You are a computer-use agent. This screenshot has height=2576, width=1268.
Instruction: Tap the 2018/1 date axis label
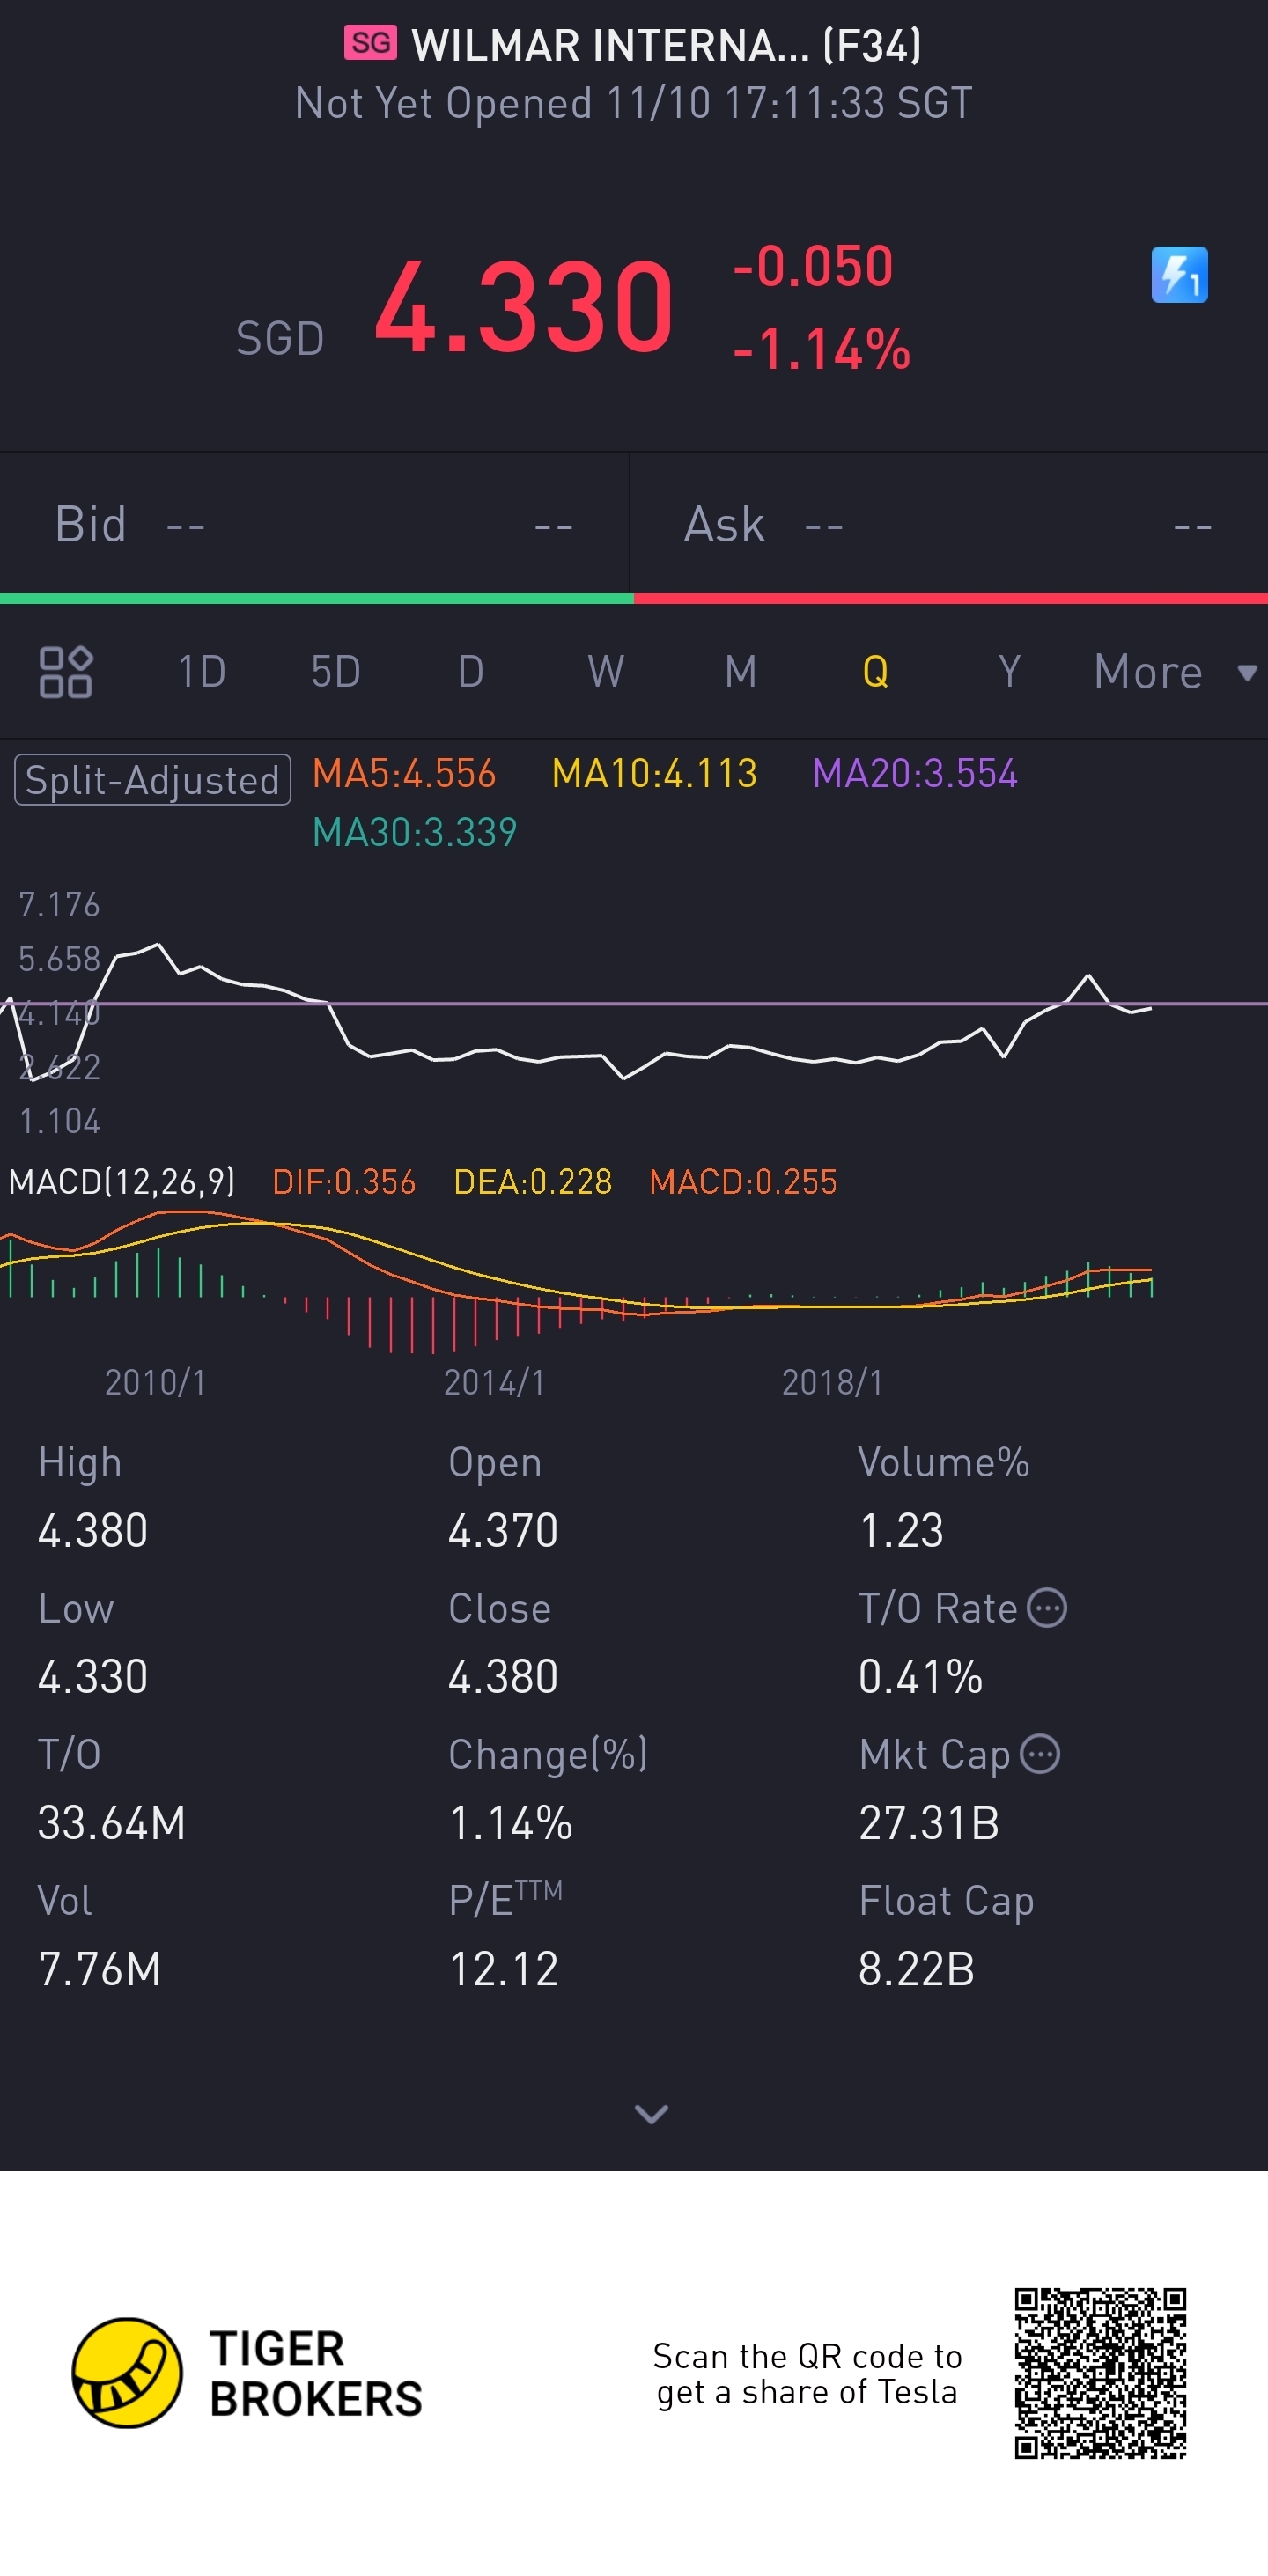tap(832, 1382)
